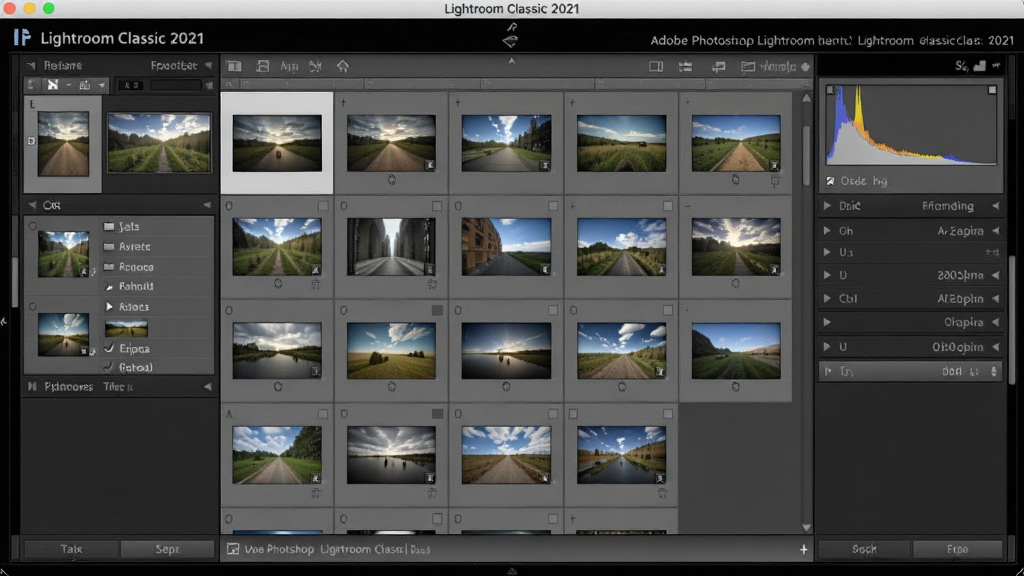Select the radio circle beside the second collection thumbnail
Screen dimensions: 1024x576
(x=33, y=306)
